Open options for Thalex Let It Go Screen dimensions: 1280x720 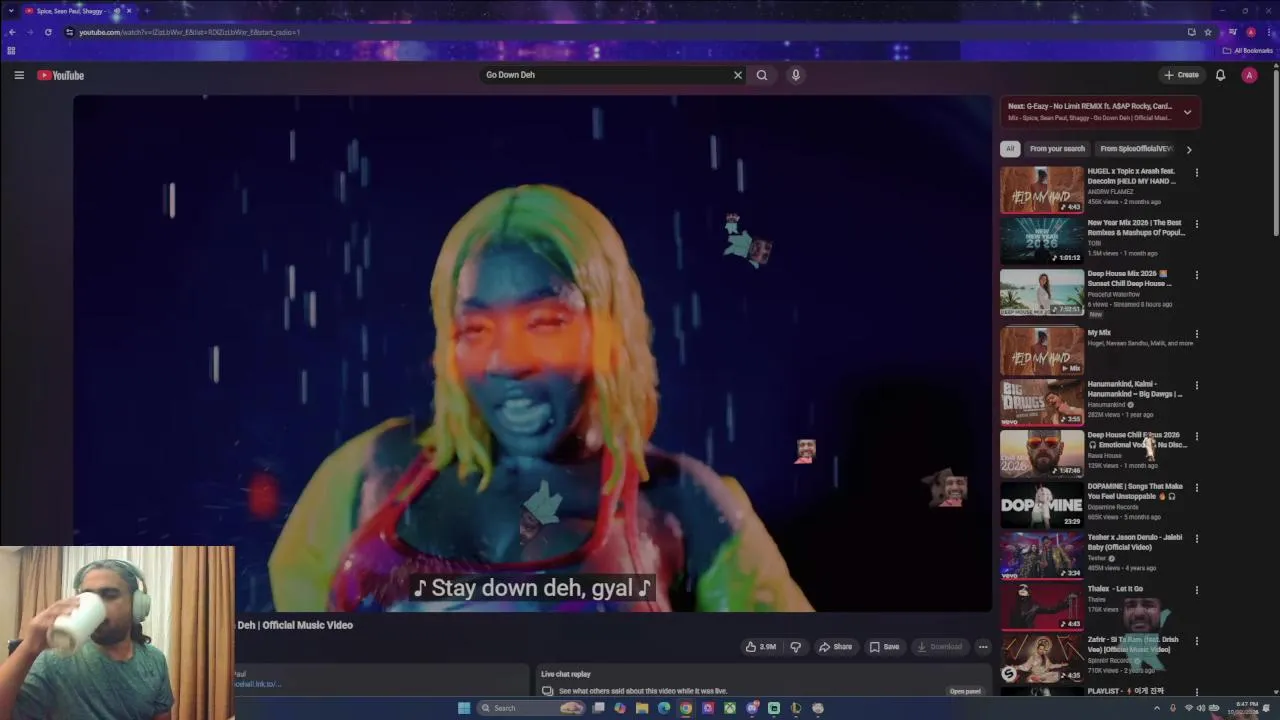click(1196, 590)
